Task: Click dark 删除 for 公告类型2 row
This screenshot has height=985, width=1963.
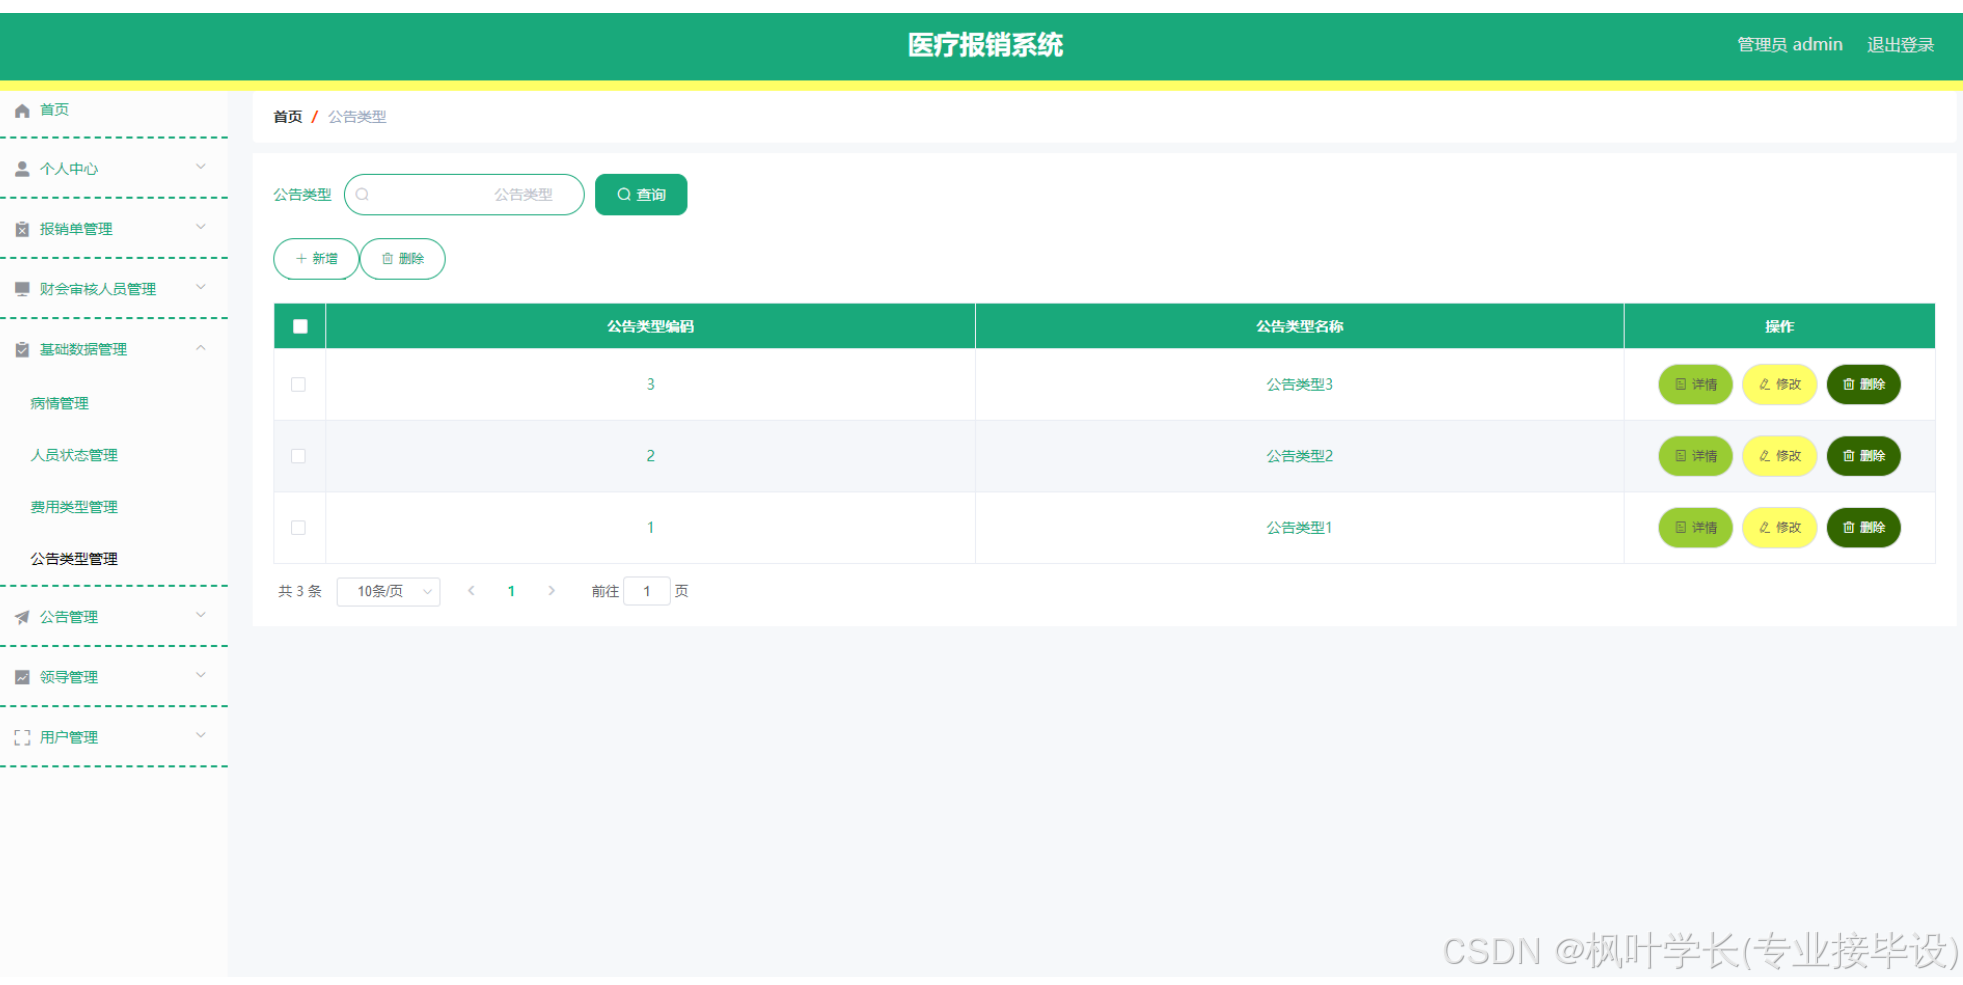Action: click(1863, 456)
